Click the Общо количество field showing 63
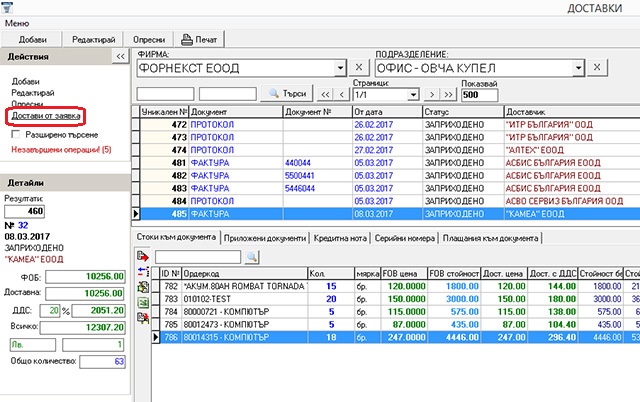This screenshot has width=640, height=402. pos(102,361)
